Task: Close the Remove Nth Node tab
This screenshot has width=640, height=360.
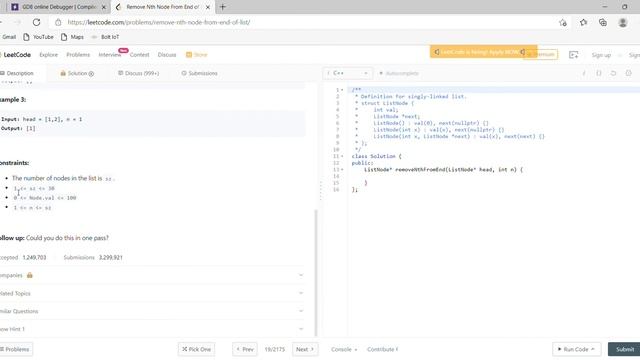Action: [x=208, y=7]
